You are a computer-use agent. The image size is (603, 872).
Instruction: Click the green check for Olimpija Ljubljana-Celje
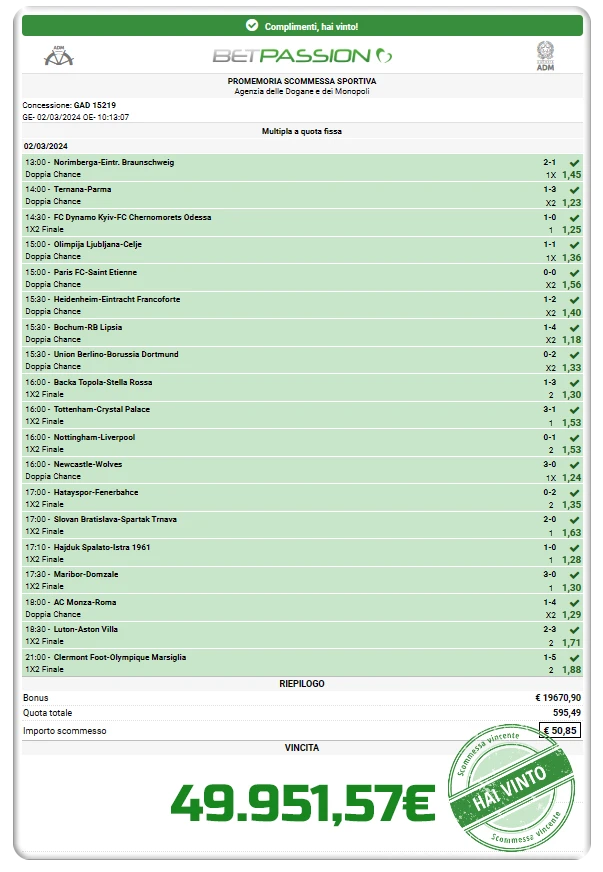coord(575,245)
